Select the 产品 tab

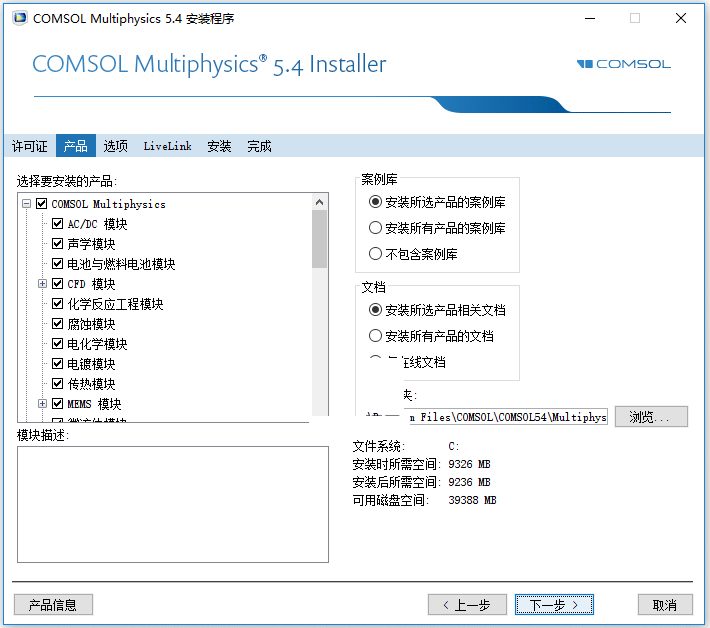click(x=76, y=146)
